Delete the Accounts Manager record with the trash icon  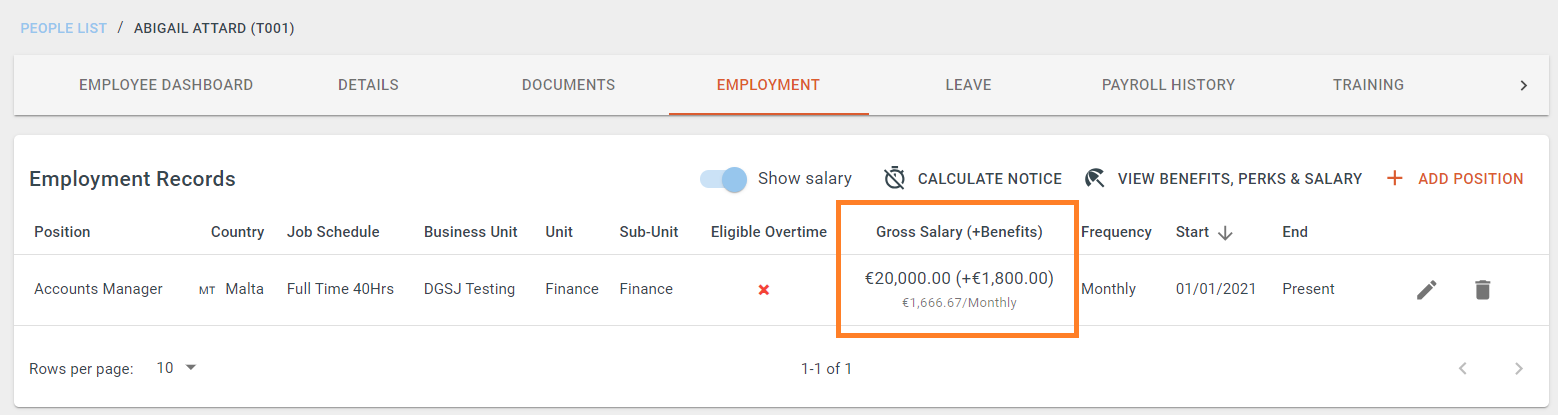1482,290
